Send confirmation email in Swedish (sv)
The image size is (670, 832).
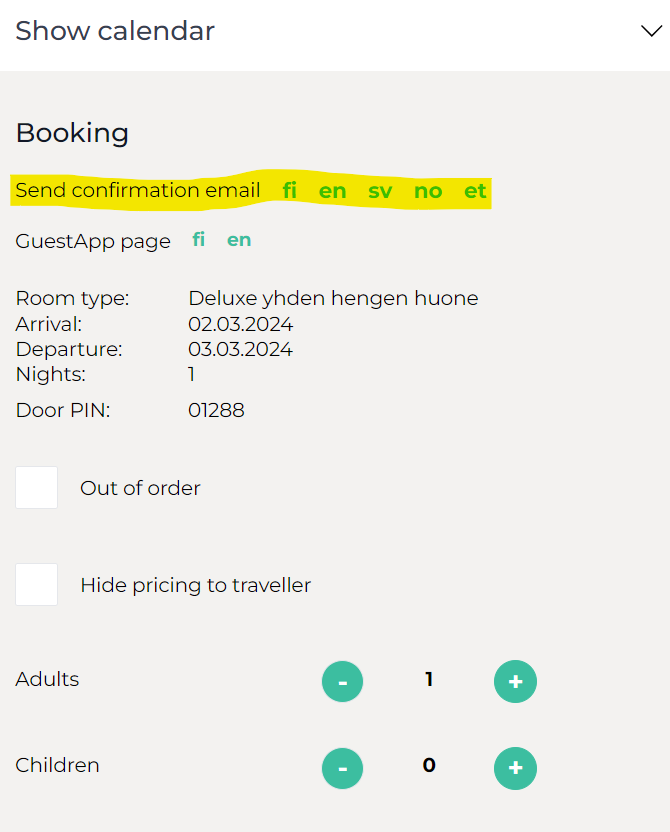(x=380, y=191)
